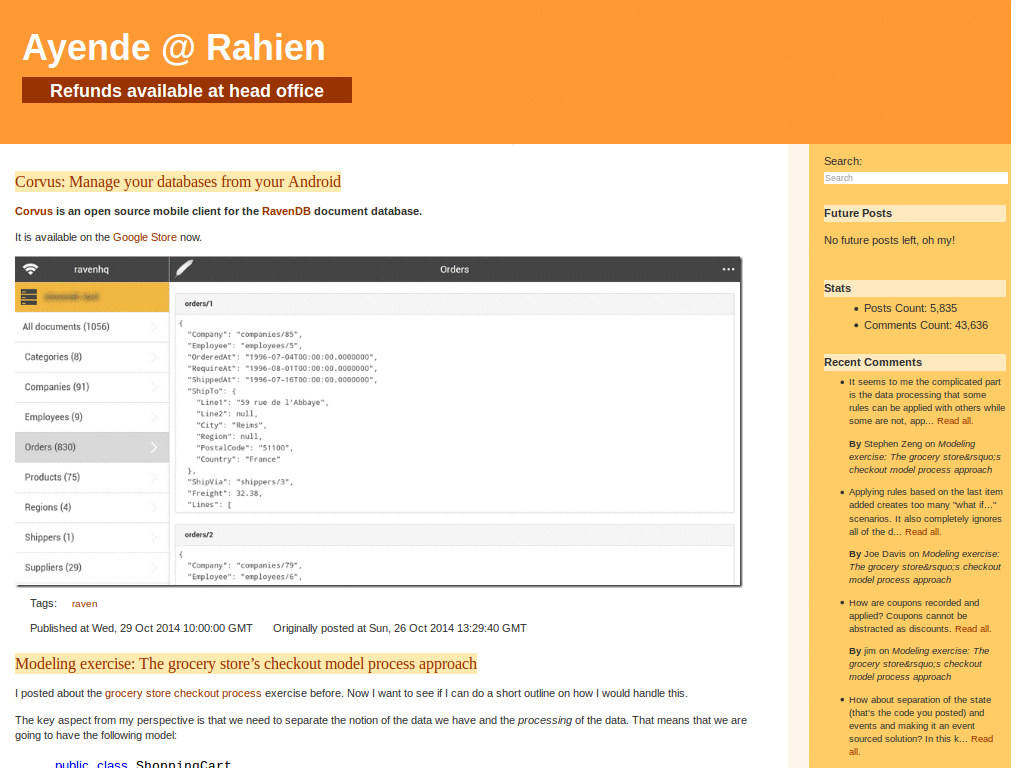The height and width of the screenshot is (768, 1024).
Task: Select Employees (9) in the collections list
Action: point(54,417)
